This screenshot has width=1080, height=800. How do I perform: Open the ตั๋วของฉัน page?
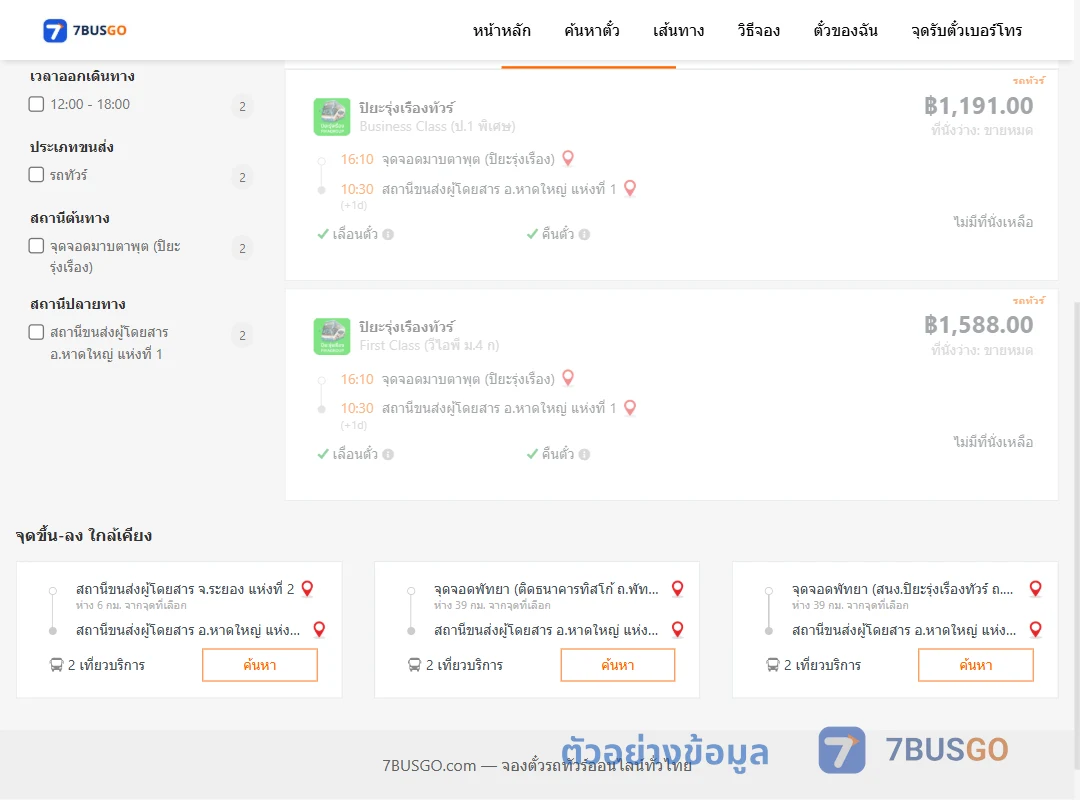(845, 30)
